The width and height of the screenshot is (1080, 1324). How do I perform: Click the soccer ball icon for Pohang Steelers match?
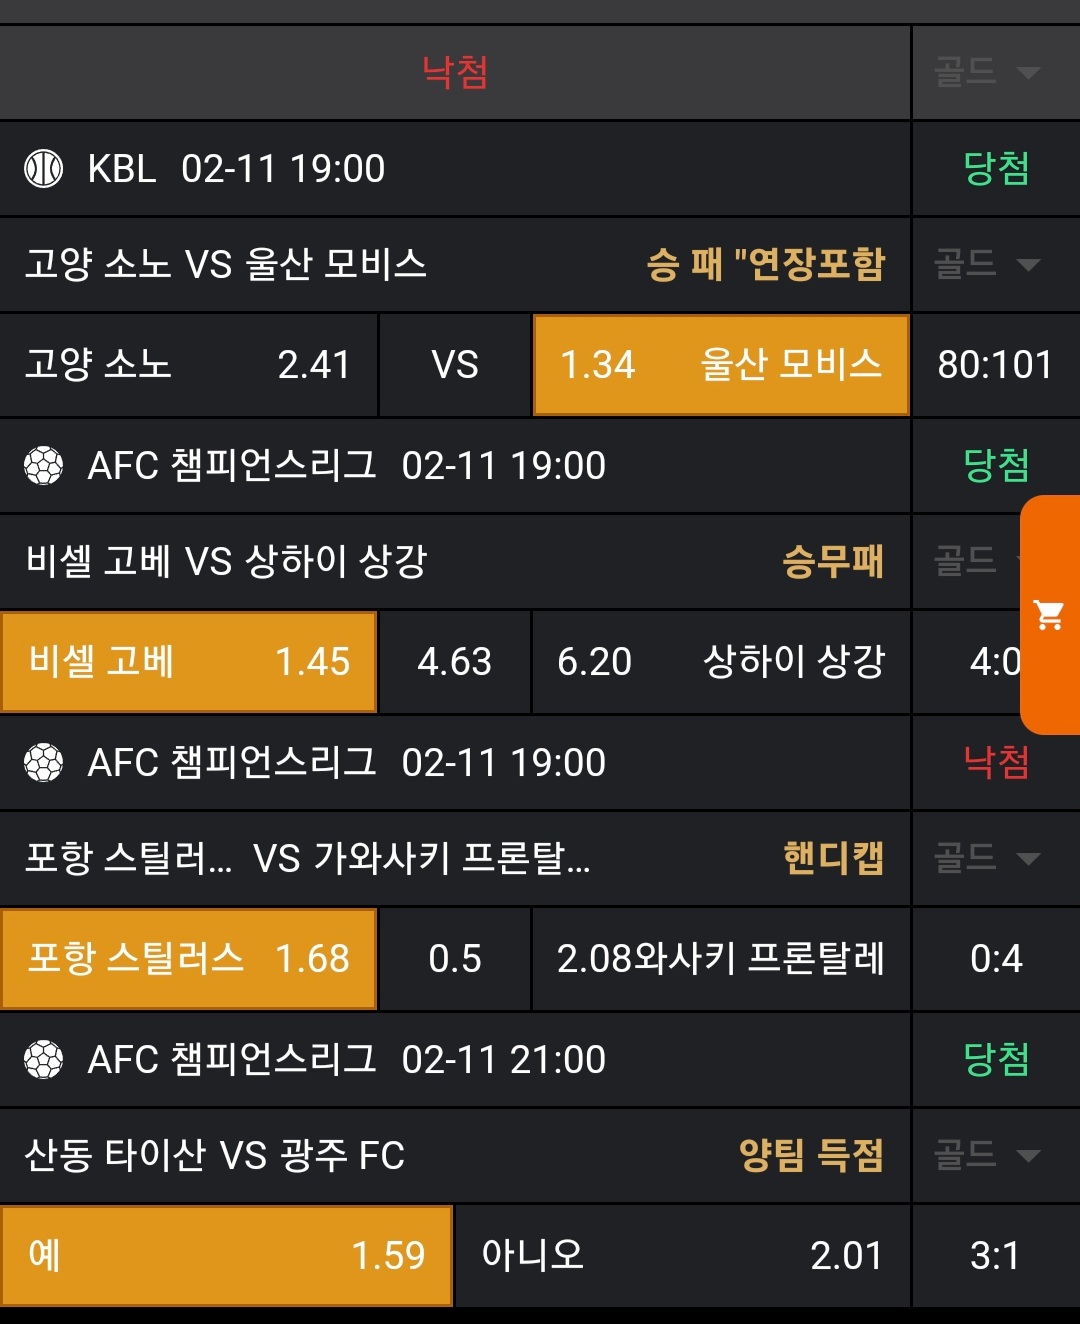pos(44,762)
